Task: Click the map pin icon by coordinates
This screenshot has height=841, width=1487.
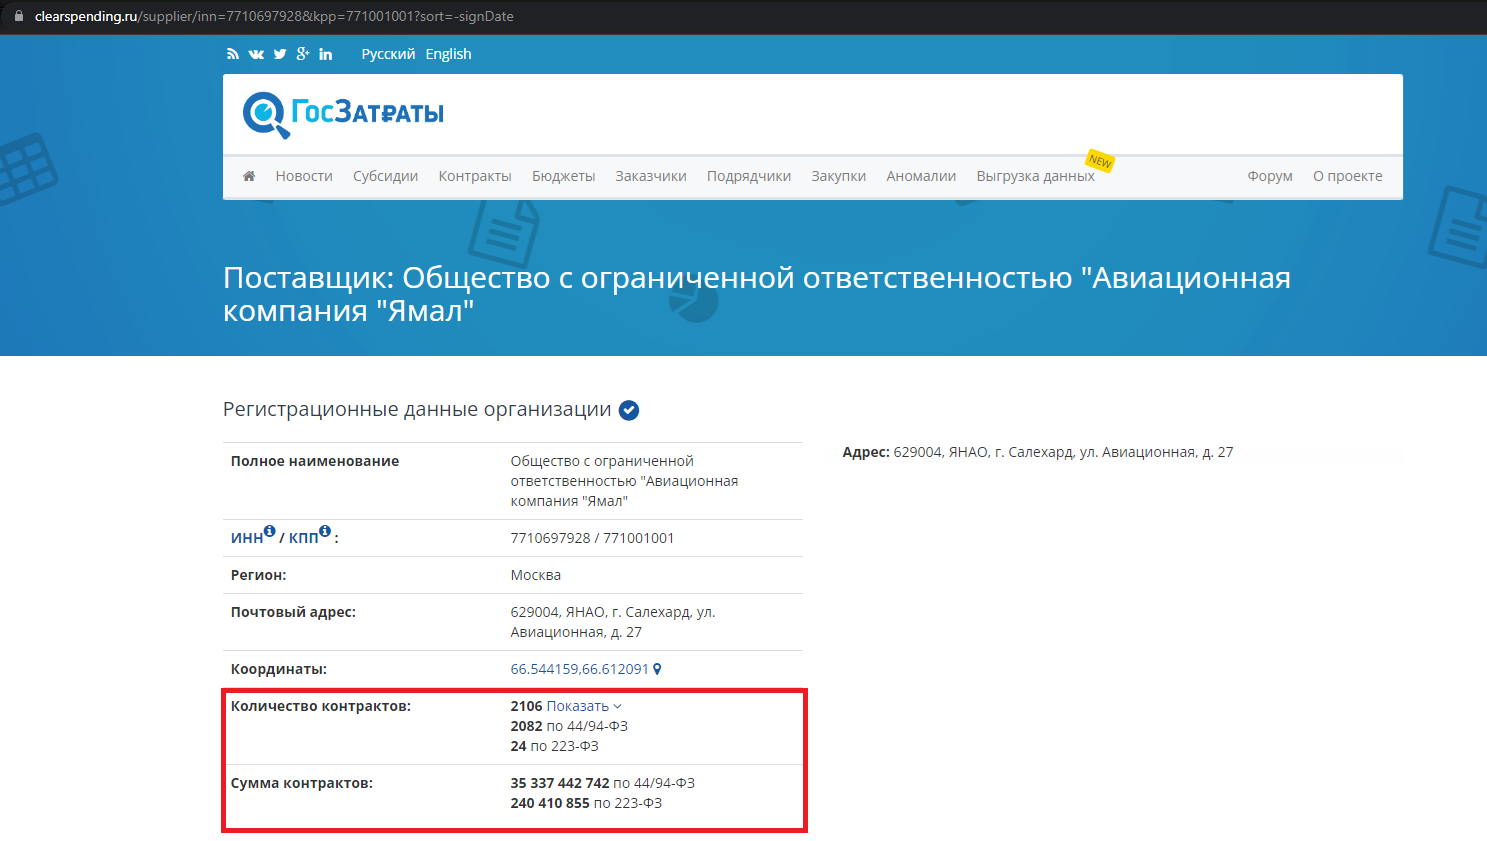Action: click(x=657, y=669)
